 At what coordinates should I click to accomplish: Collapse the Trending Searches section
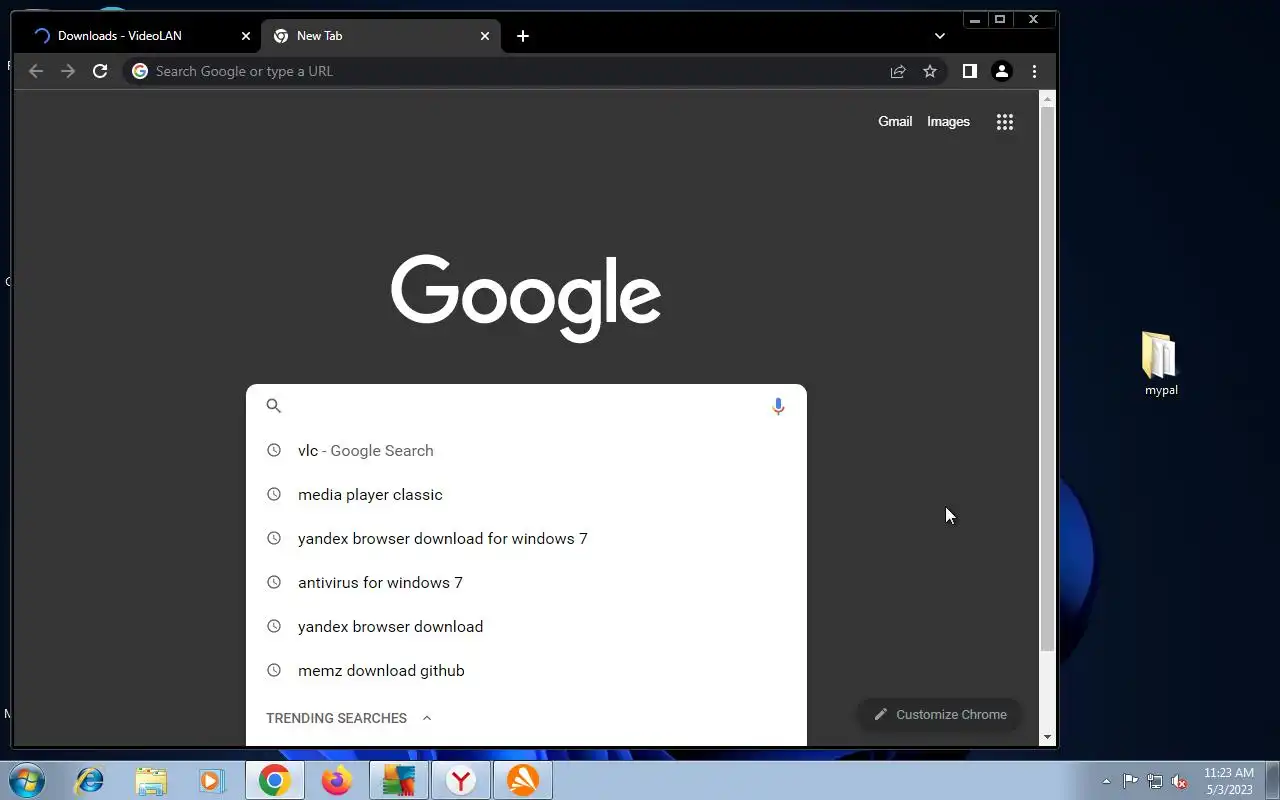(x=427, y=718)
